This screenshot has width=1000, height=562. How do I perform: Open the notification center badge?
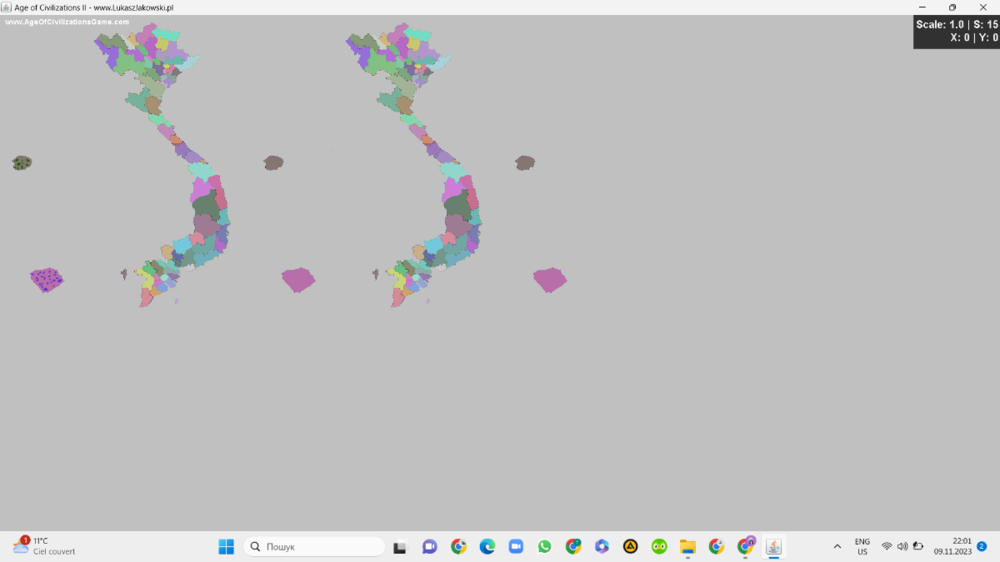982,547
